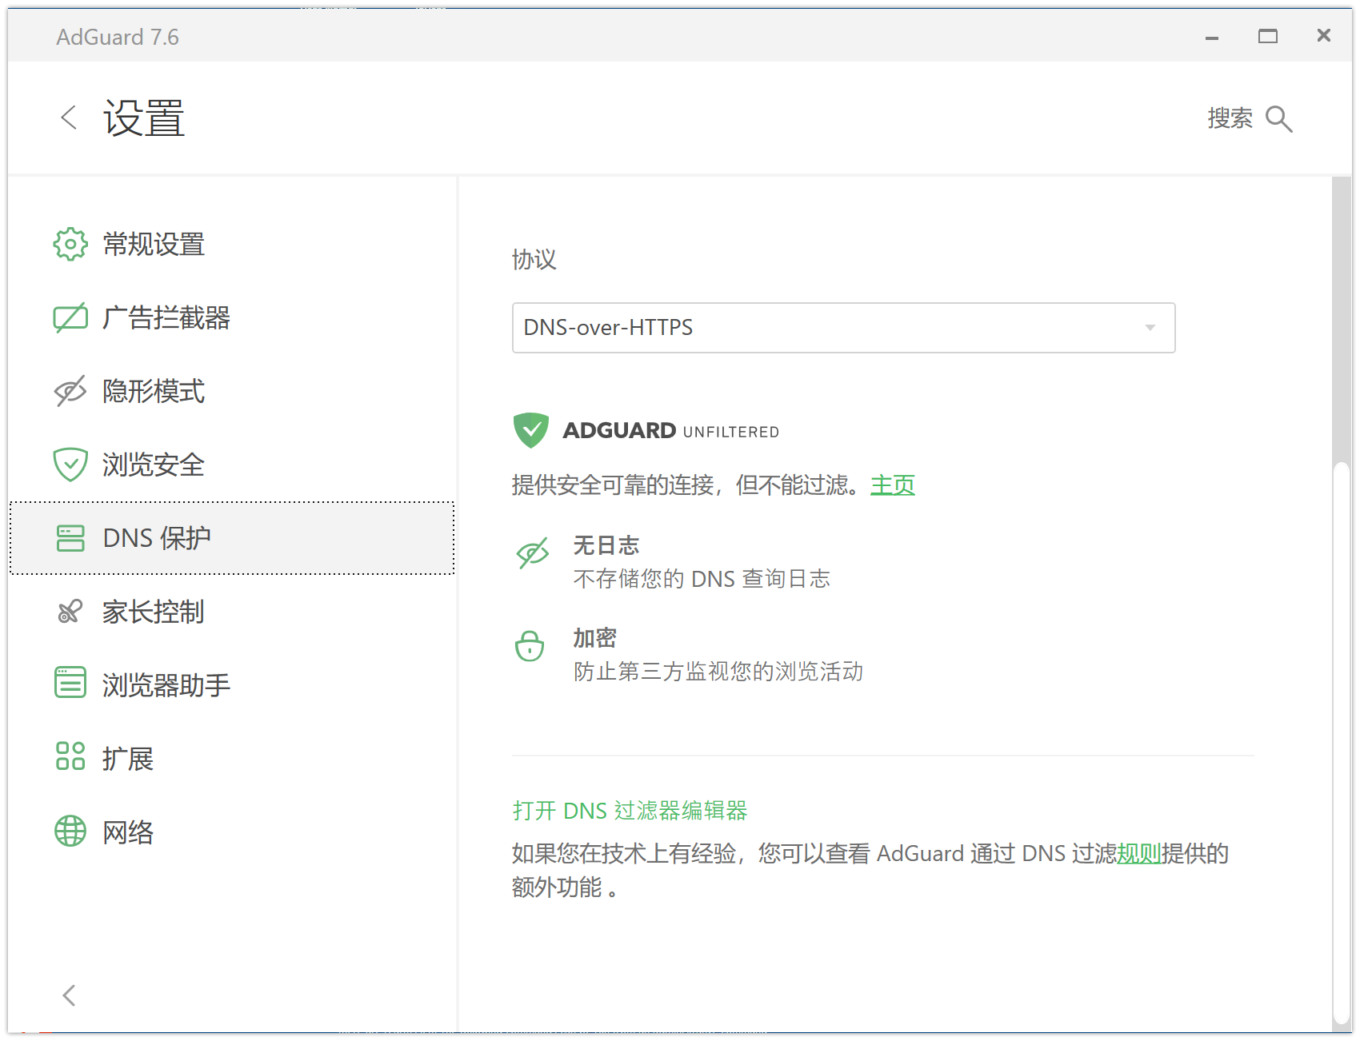Click the 浏览安全 shield icon
Viewport: 1360px width, 1041px height.
(x=70, y=465)
